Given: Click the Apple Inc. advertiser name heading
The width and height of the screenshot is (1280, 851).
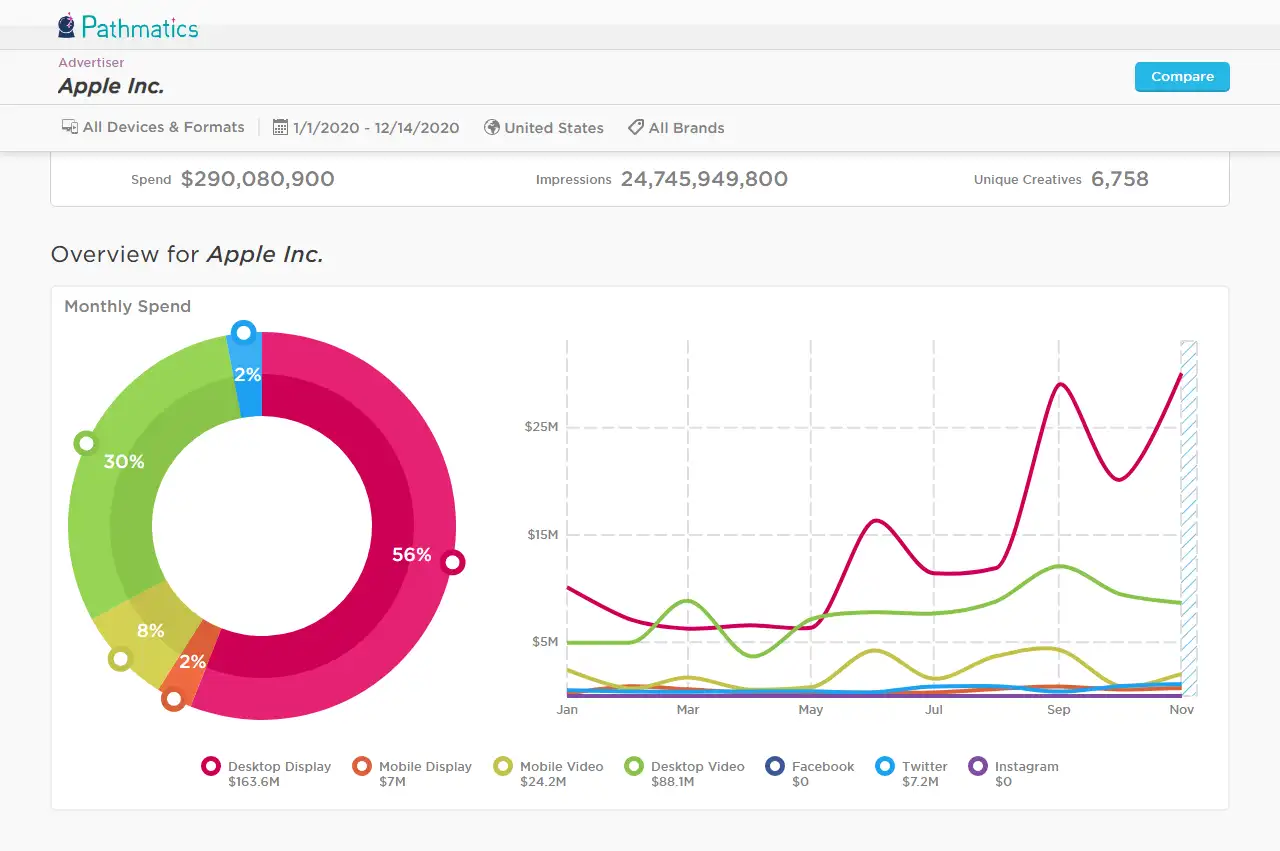Looking at the screenshot, I should pos(111,86).
